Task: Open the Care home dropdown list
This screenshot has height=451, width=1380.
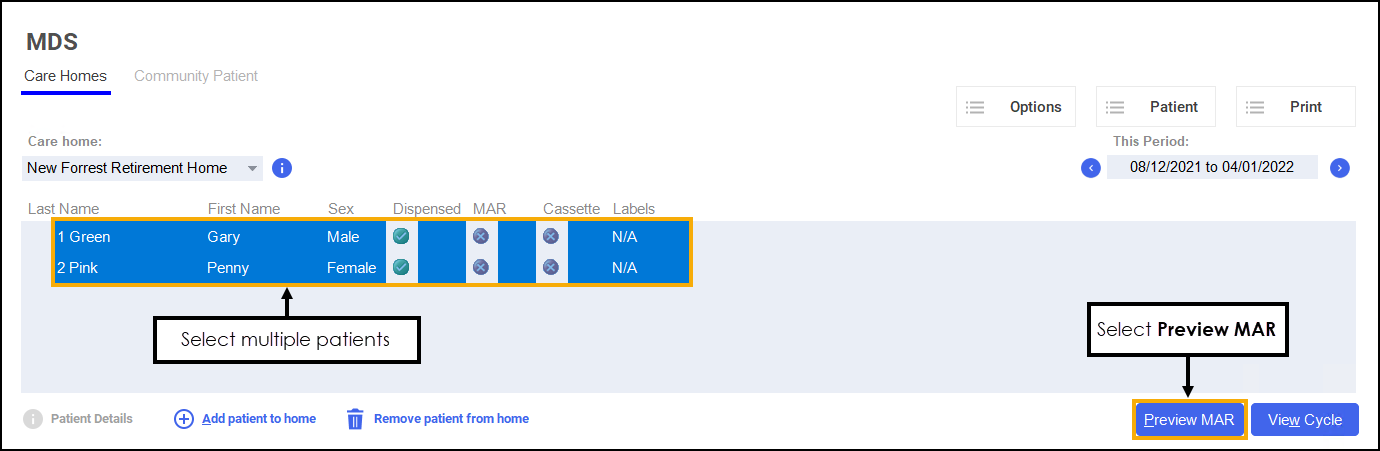Action: tap(253, 168)
